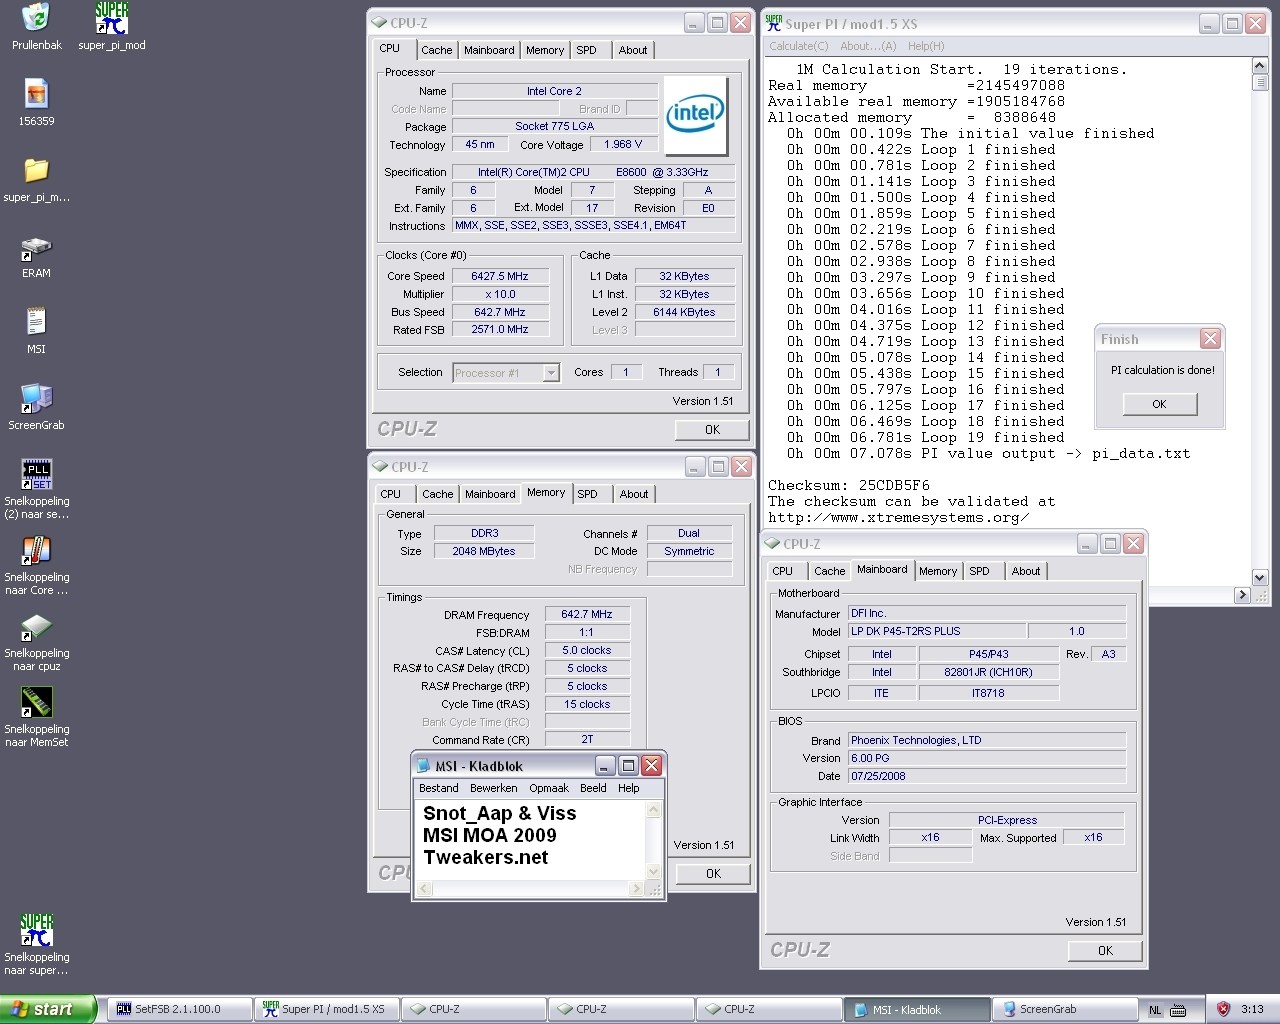Click the CPU-Z icon in the Memory window's title bar
1280x1024 pixels.
tap(379, 466)
